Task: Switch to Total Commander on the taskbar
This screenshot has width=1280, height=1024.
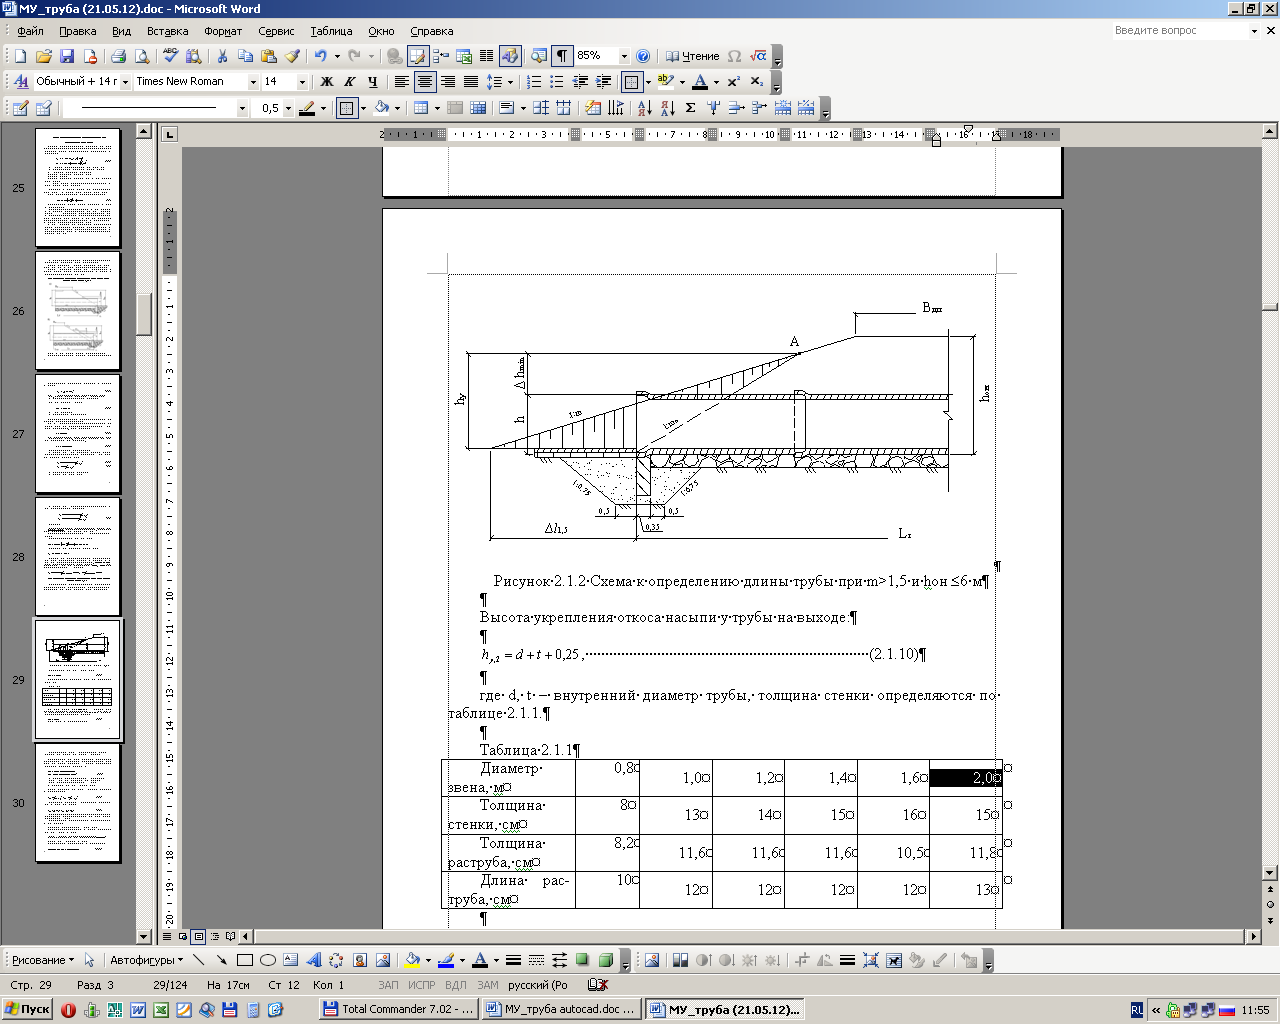Action: 398,1010
